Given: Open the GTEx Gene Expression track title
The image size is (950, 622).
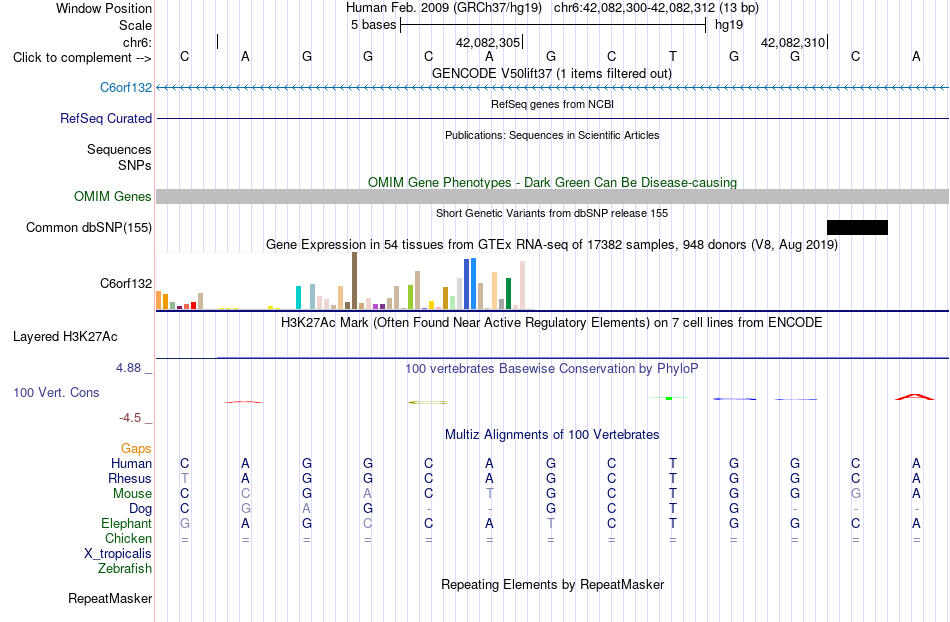Looking at the screenshot, I should (x=552, y=245).
